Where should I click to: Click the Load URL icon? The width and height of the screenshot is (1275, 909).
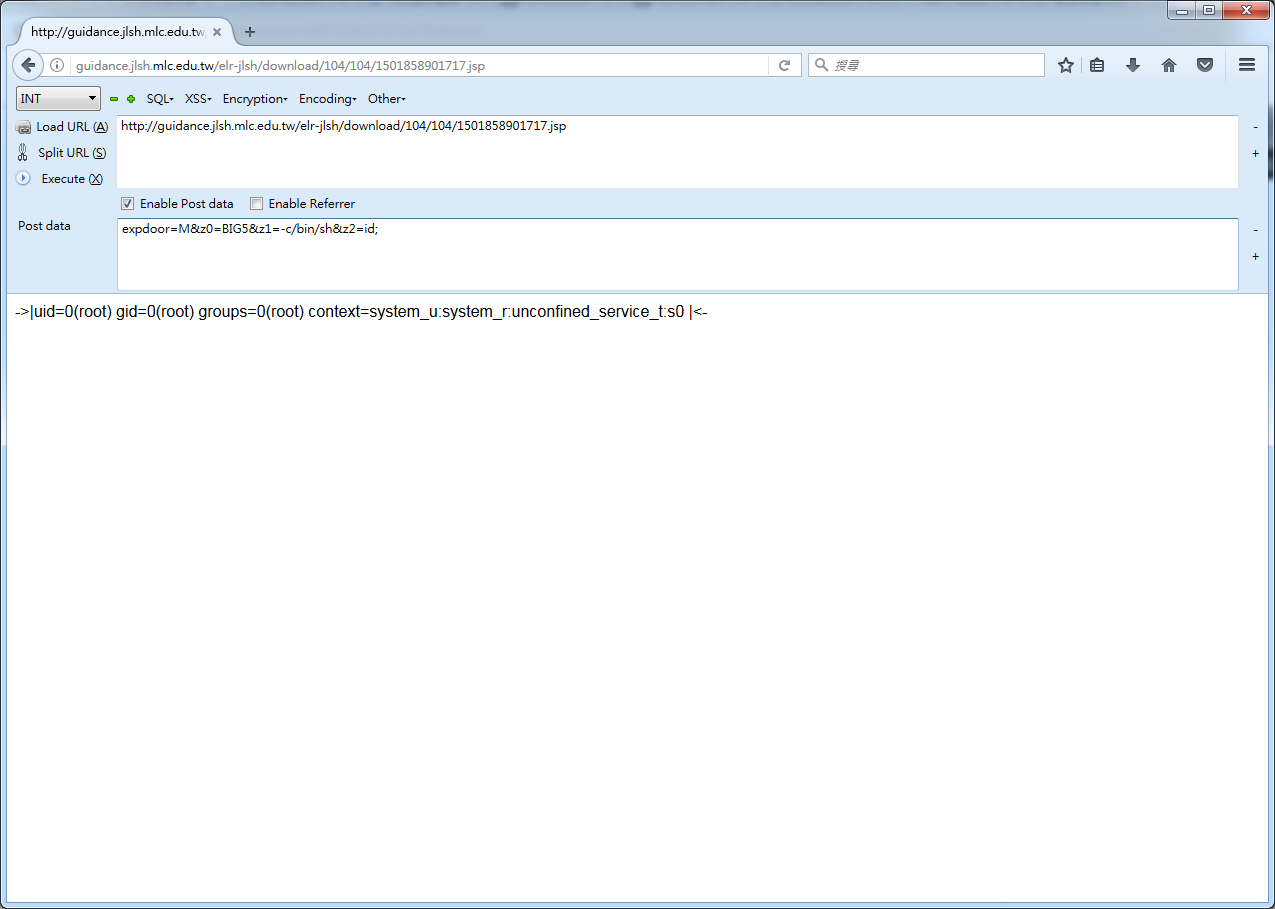(x=23, y=127)
